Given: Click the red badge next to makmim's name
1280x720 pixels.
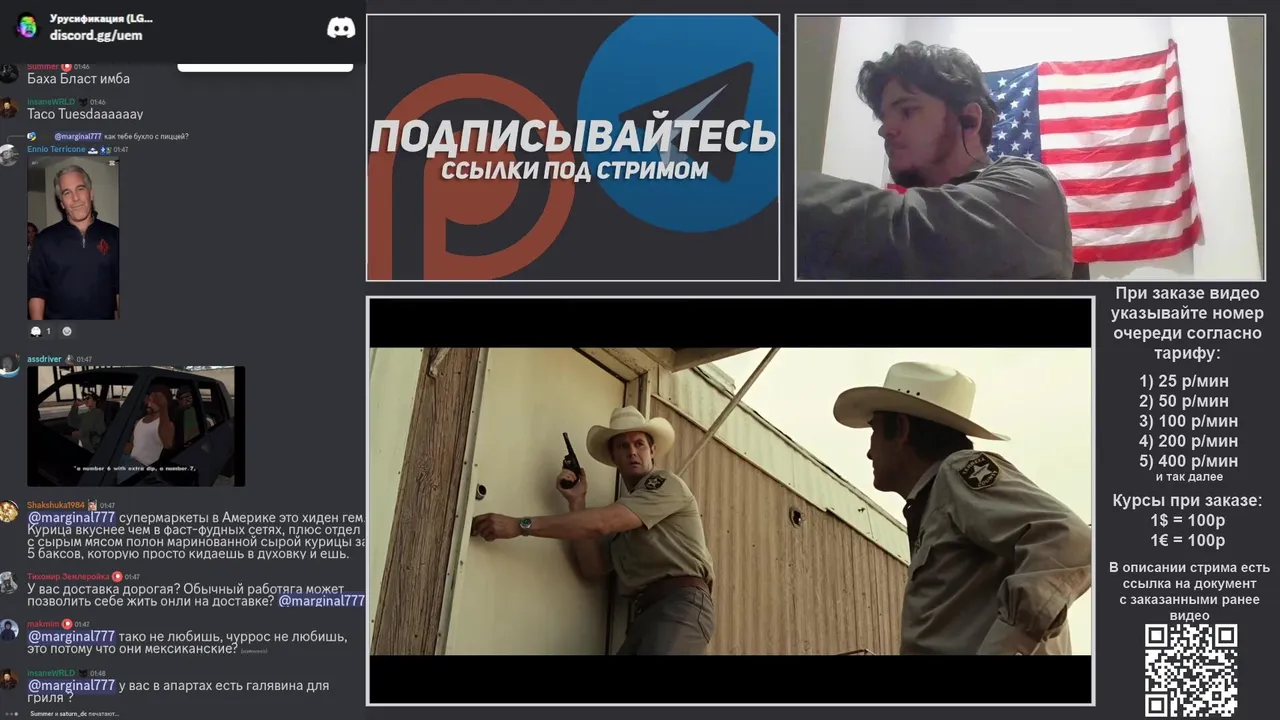Looking at the screenshot, I should [x=67, y=624].
